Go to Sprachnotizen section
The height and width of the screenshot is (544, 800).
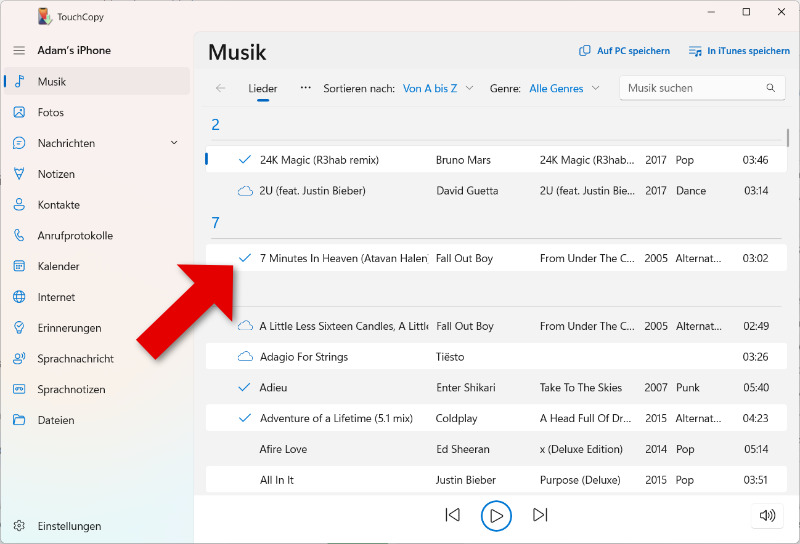point(97,389)
